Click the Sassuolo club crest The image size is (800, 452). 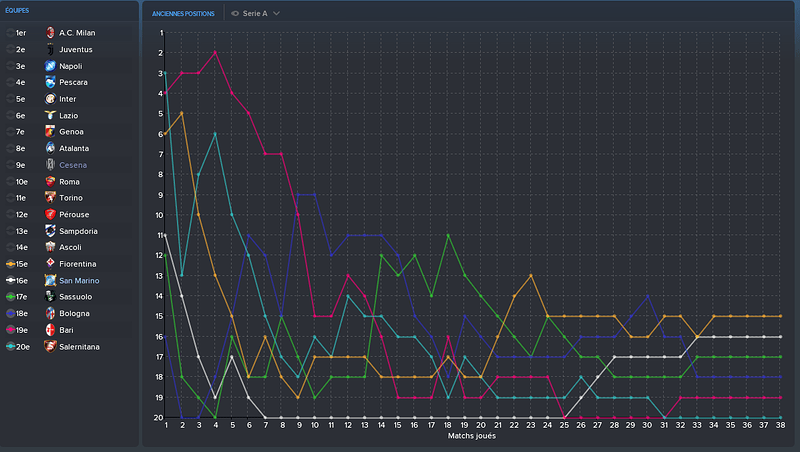click(50, 297)
